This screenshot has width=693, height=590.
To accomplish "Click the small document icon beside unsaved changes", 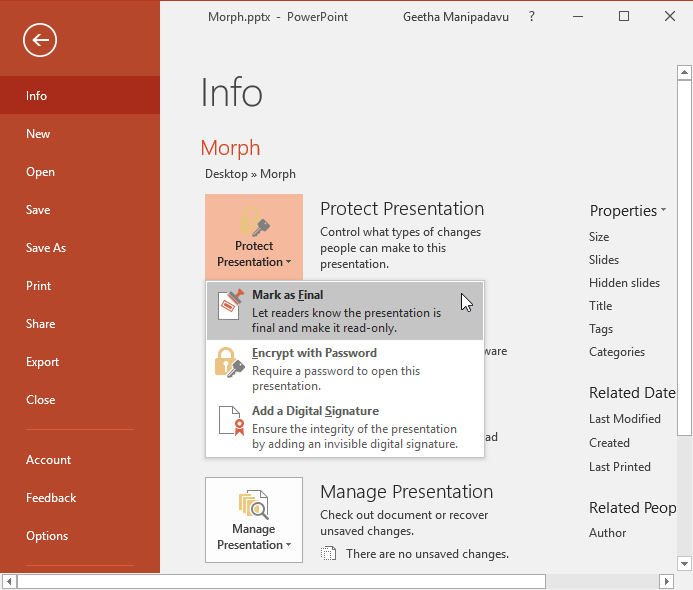I will (x=329, y=553).
